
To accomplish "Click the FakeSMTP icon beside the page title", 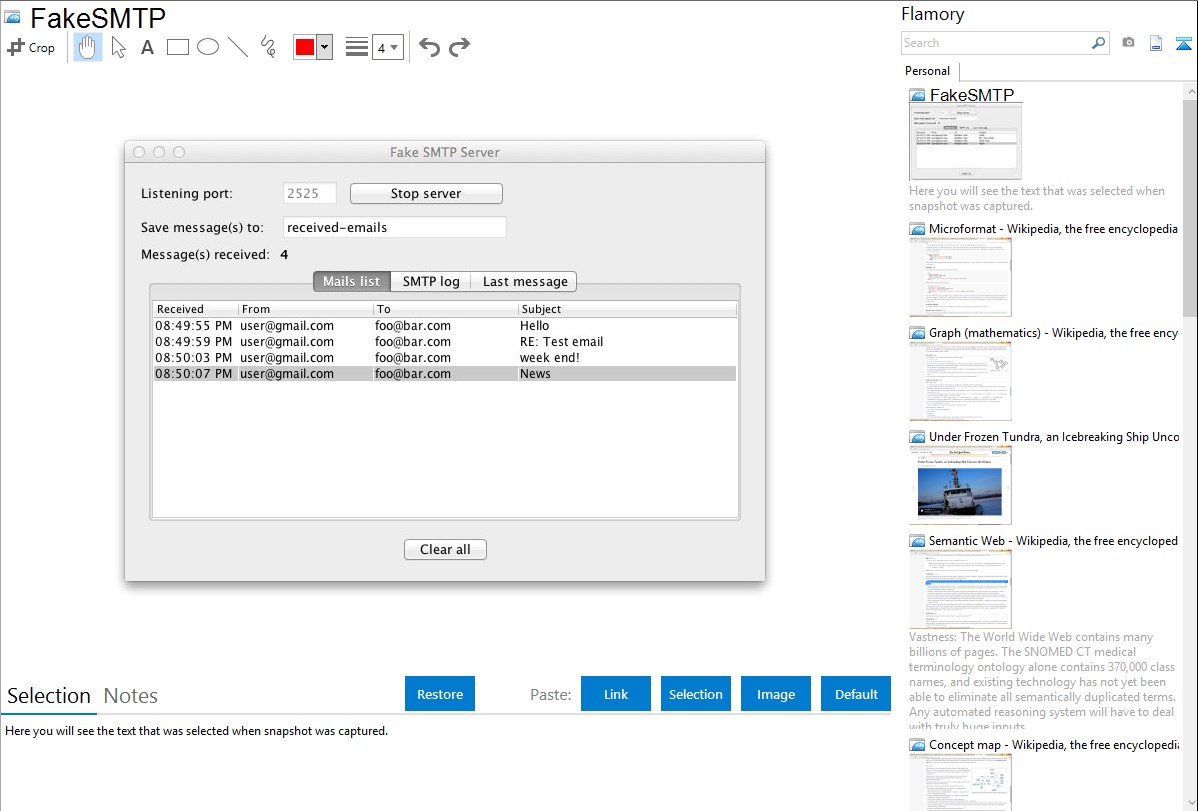I will click(x=13, y=17).
